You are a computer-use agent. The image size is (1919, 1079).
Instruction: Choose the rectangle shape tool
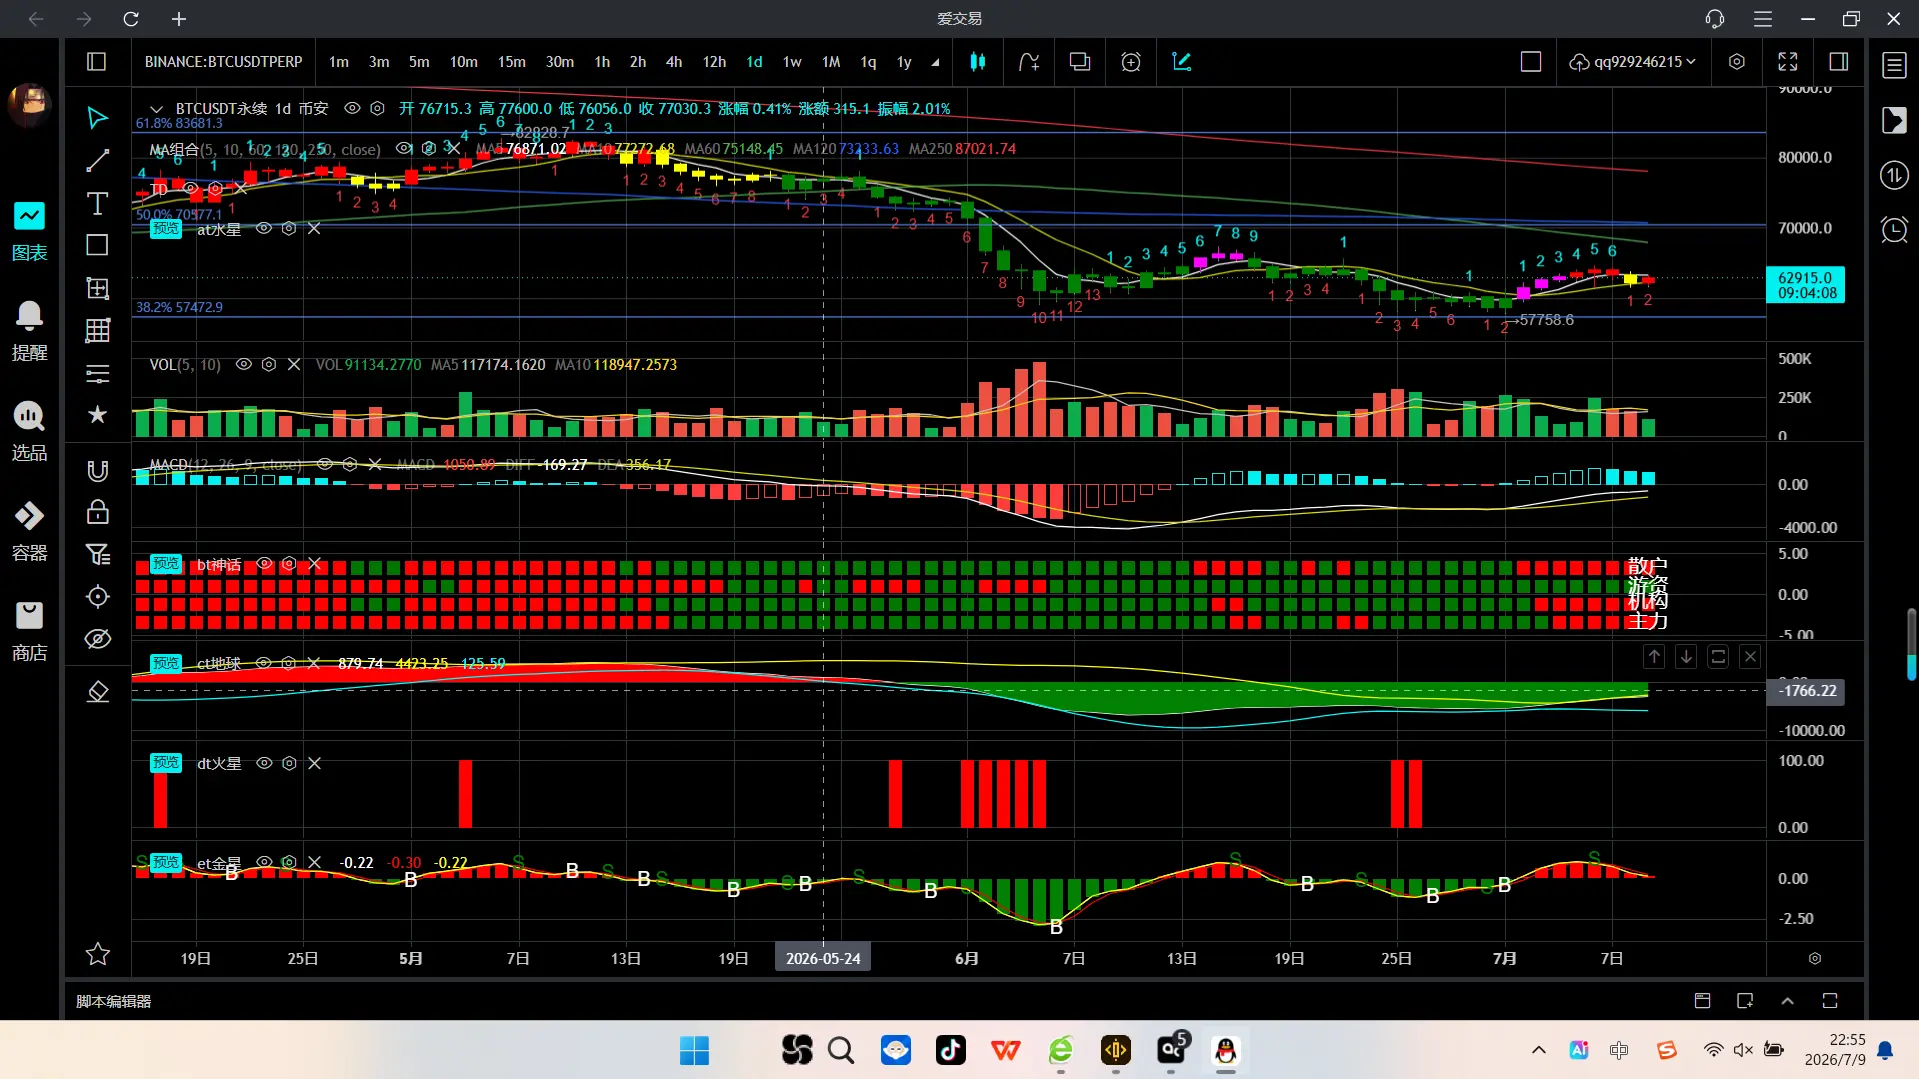[x=97, y=246]
